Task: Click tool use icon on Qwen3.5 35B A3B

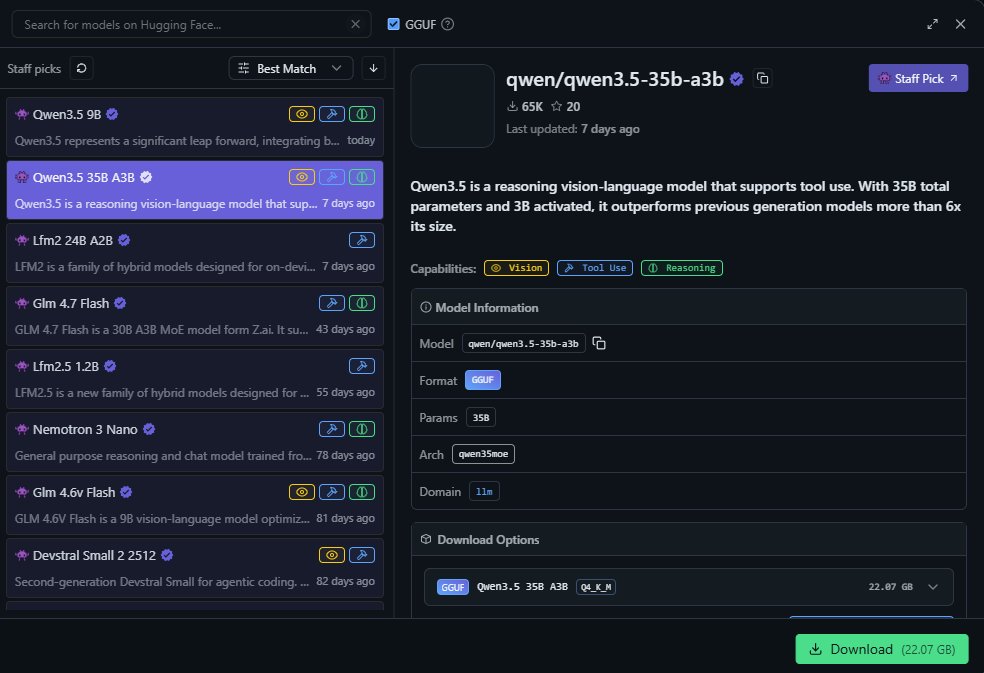Action: coord(332,177)
